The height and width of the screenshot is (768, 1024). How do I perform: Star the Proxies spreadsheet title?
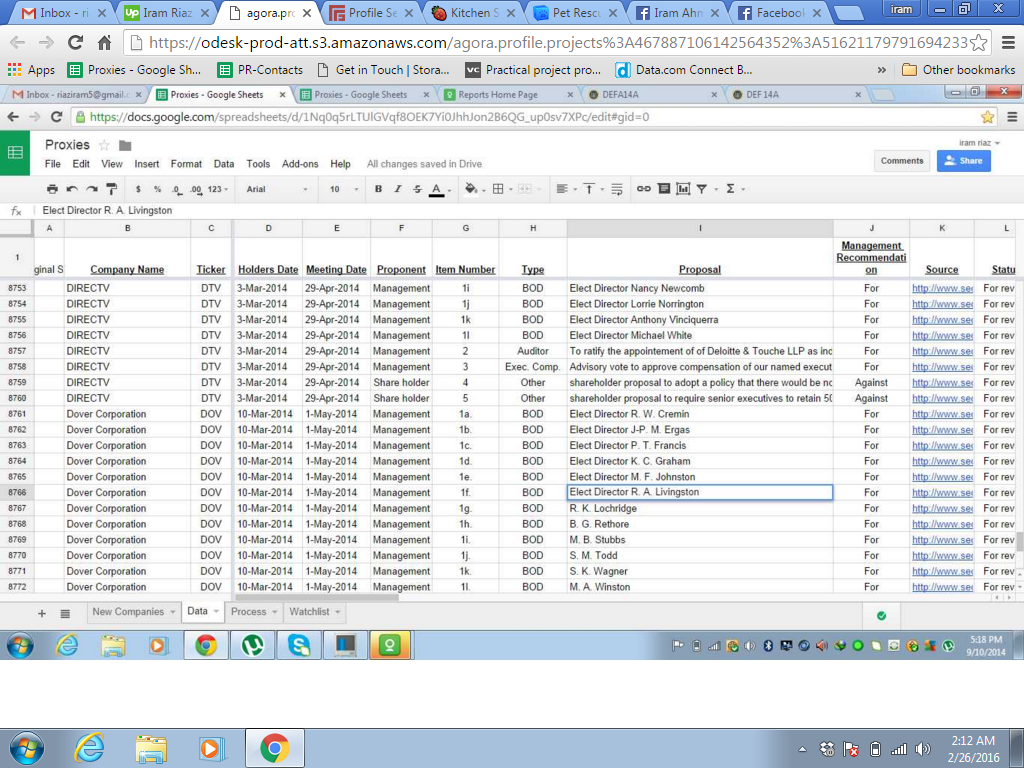(104, 145)
